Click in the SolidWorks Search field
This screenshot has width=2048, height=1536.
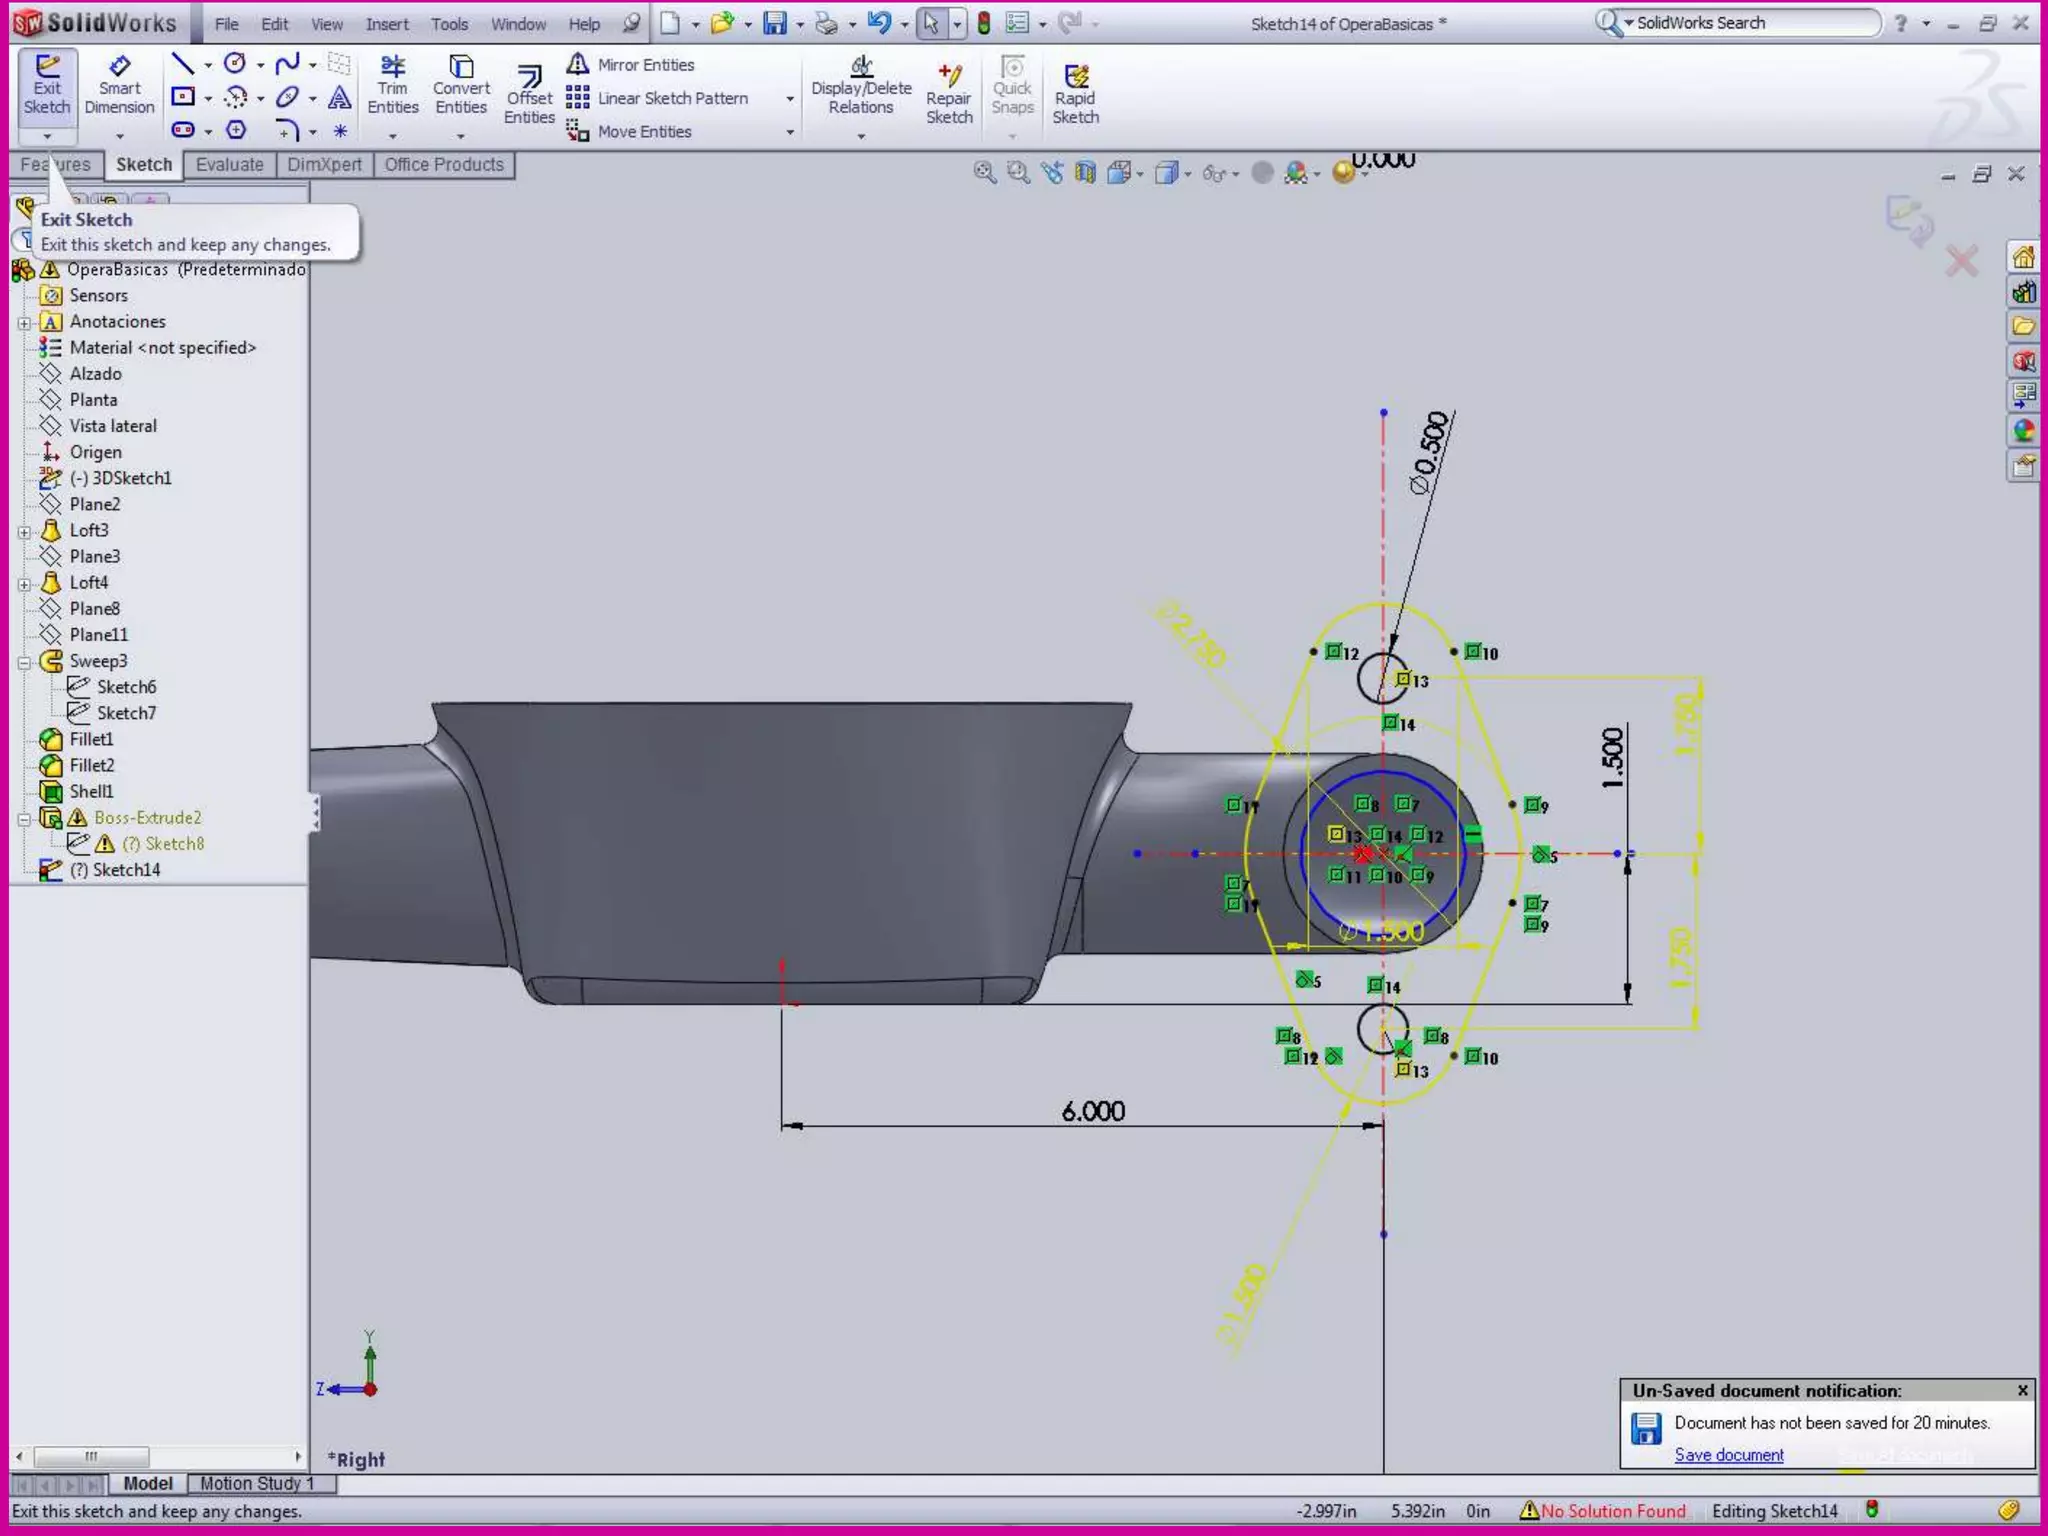point(1750,23)
